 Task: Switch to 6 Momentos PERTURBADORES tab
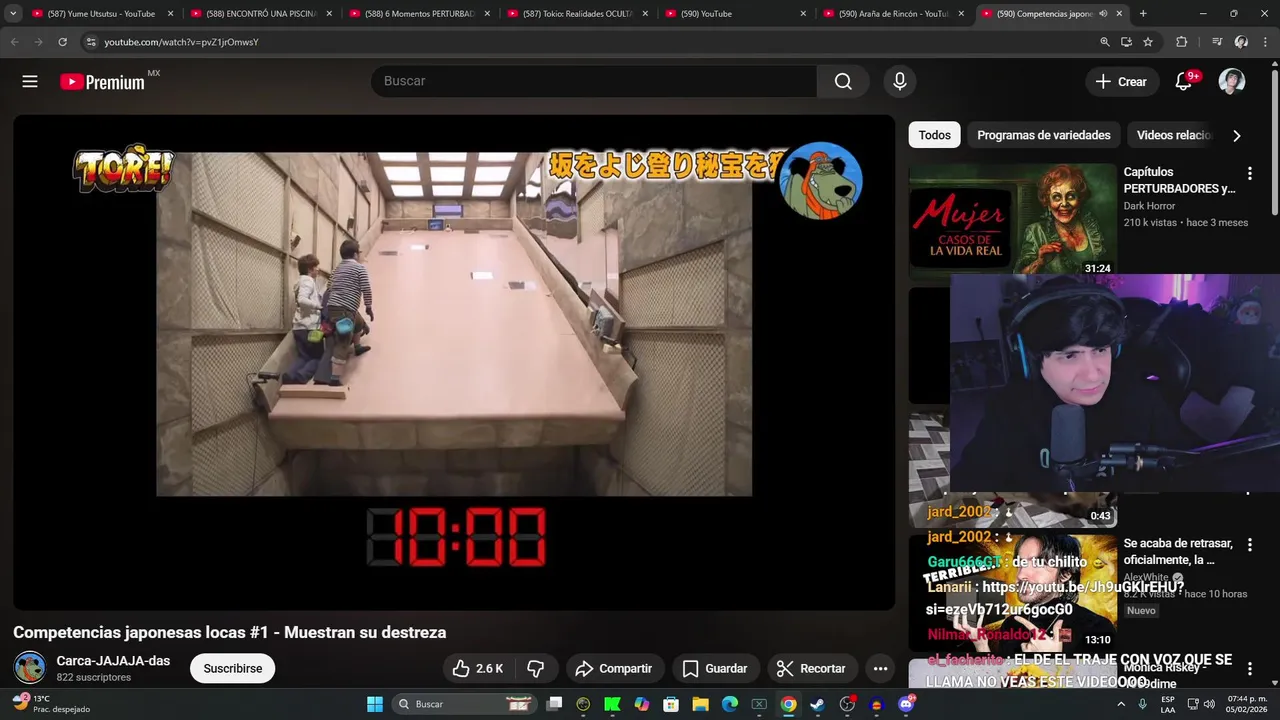pos(419,14)
